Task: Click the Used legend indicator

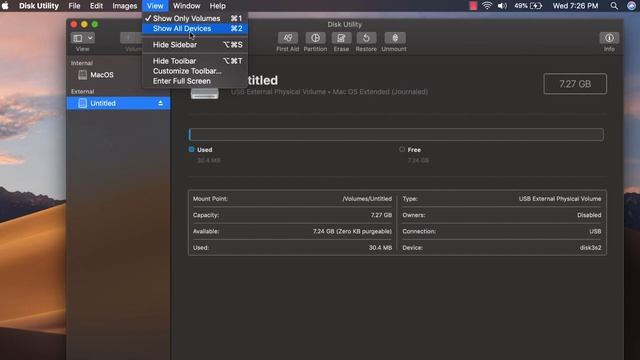Action: [x=191, y=149]
